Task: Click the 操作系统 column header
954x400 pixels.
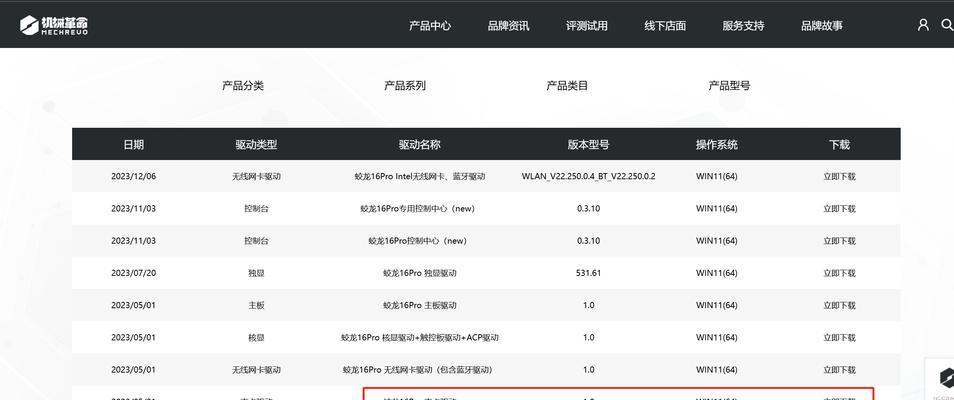Action: pos(717,144)
